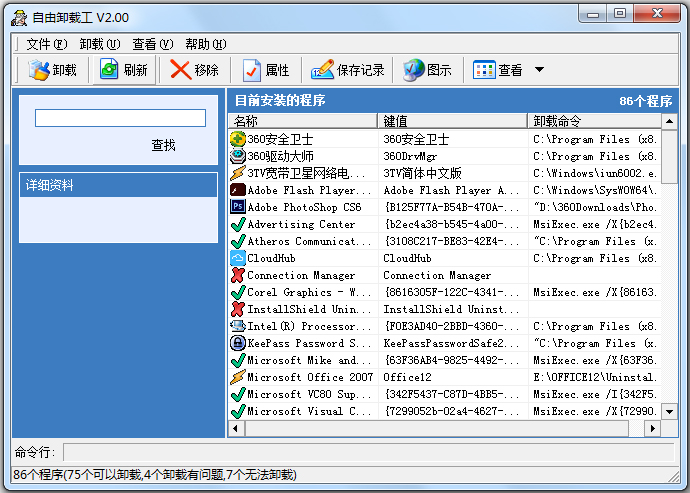Select the 360安全卫士 program icon in list
690x493 pixels.
pos(238,139)
